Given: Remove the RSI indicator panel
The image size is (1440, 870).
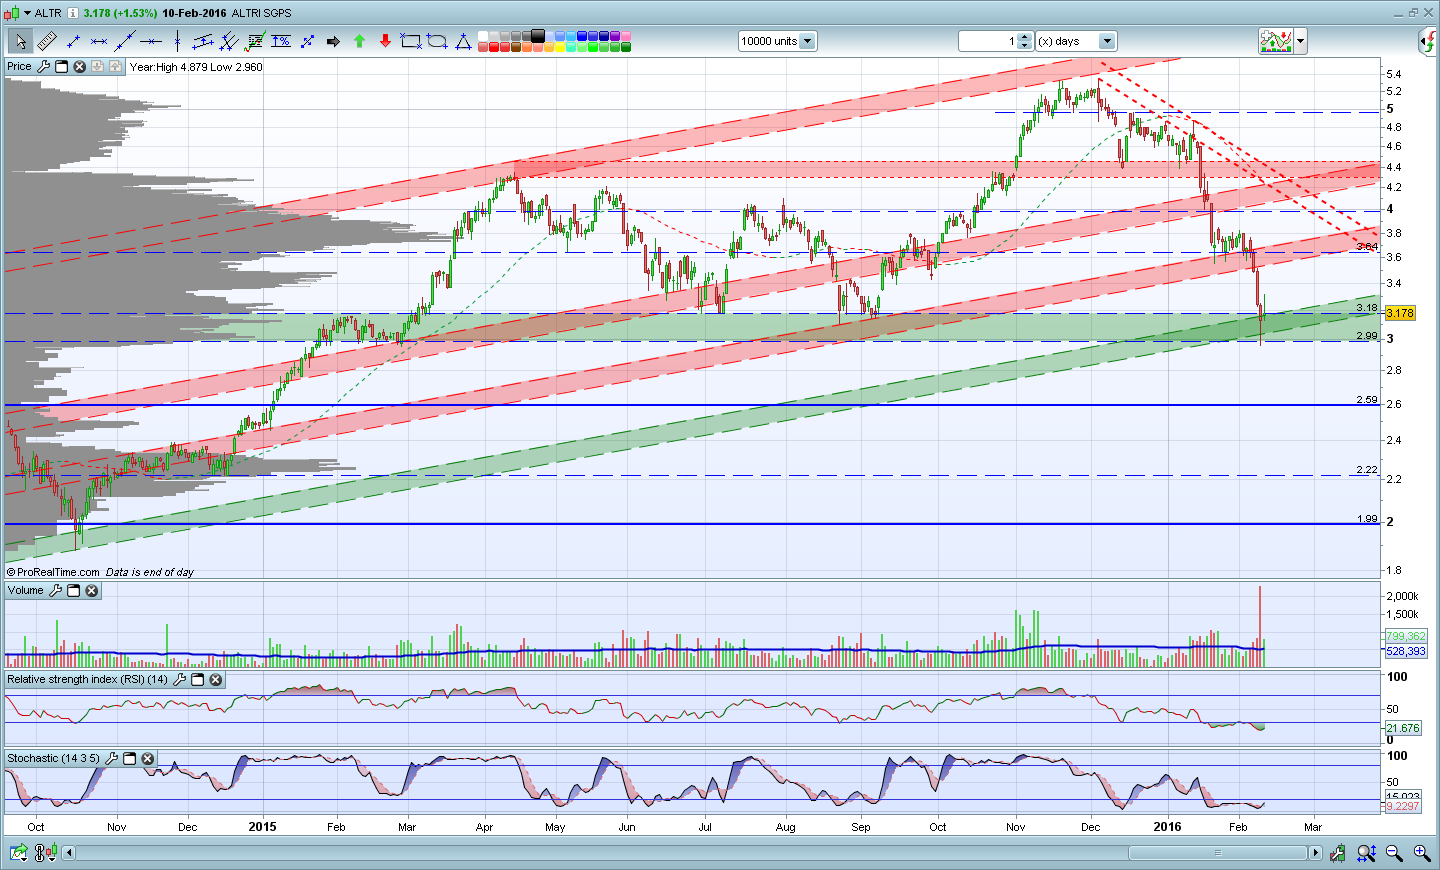Looking at the screenshot, I should click(x=215, y=680).
